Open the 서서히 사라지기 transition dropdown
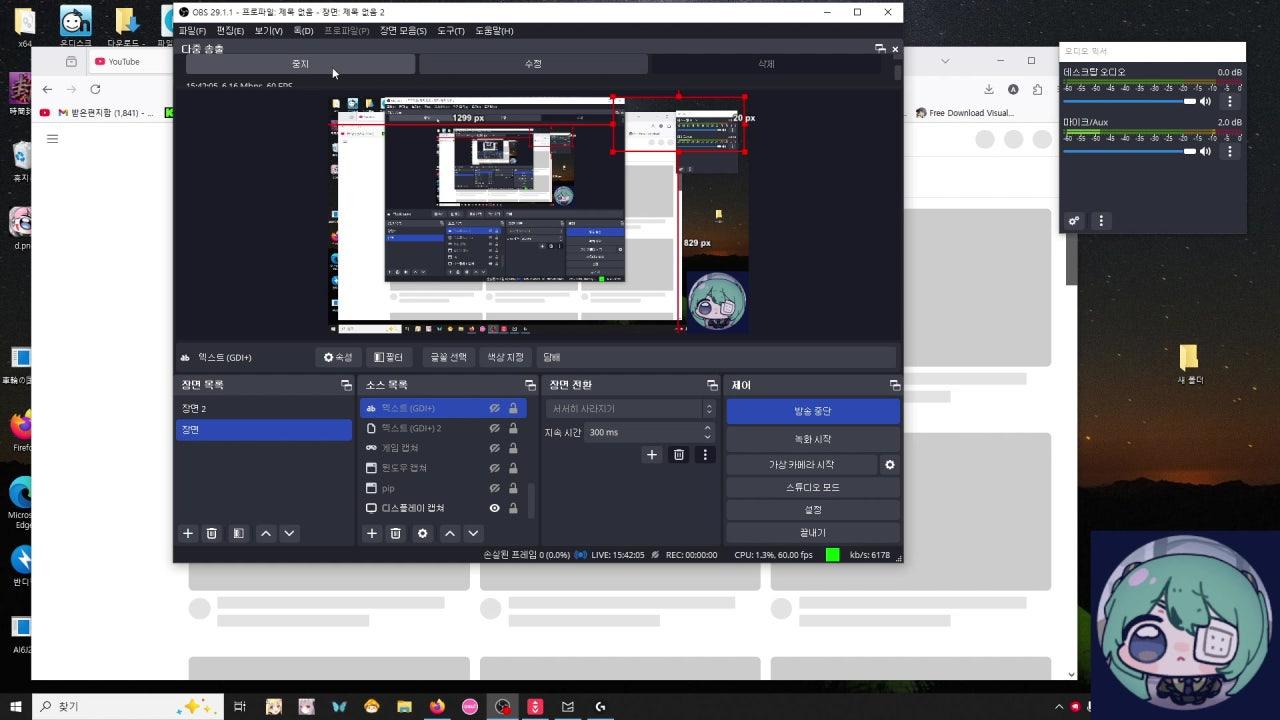This screenshot has height=720, width=1280. tap(629, 409)
